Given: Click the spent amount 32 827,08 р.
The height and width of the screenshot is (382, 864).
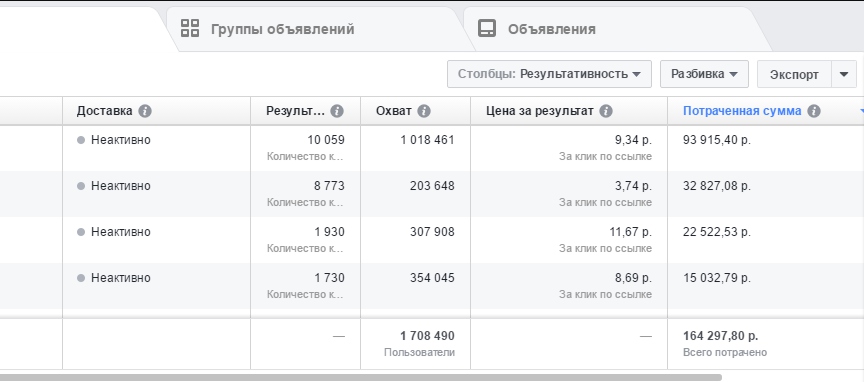Looking at the screenshot, I should pos(716,186).
